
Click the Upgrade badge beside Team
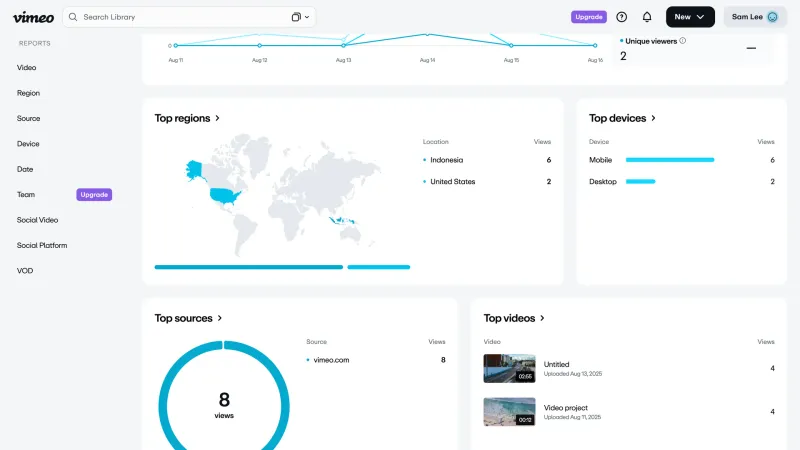[94, 194]
